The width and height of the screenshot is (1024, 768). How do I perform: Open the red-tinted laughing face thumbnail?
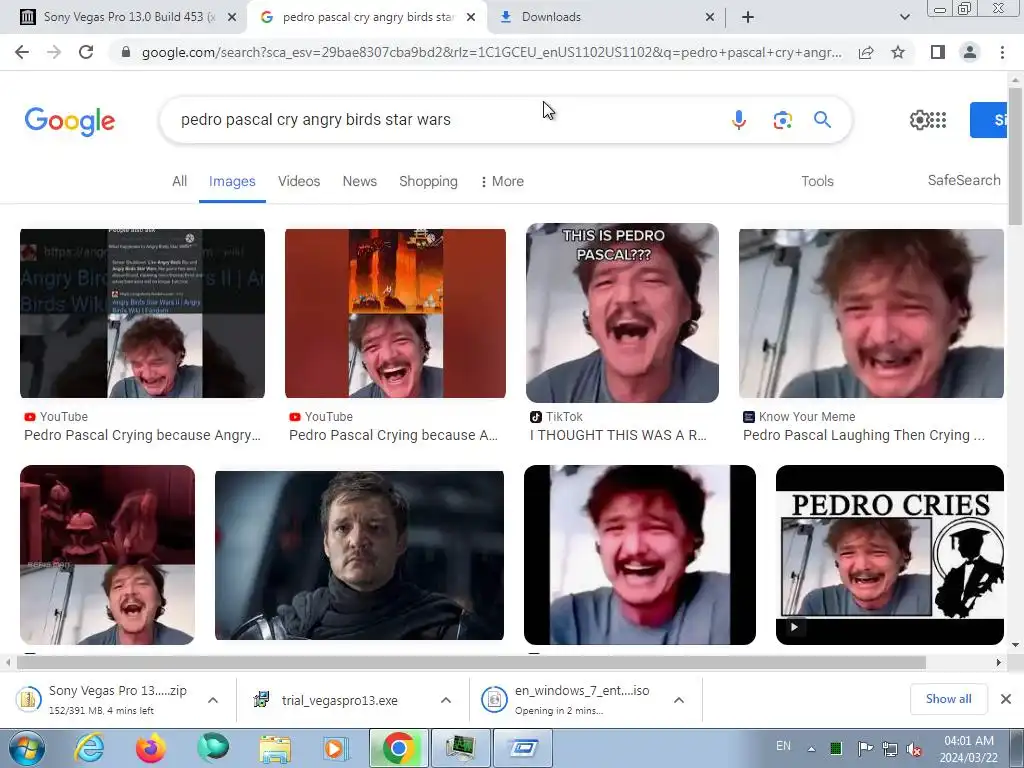(x=640, y=555)
